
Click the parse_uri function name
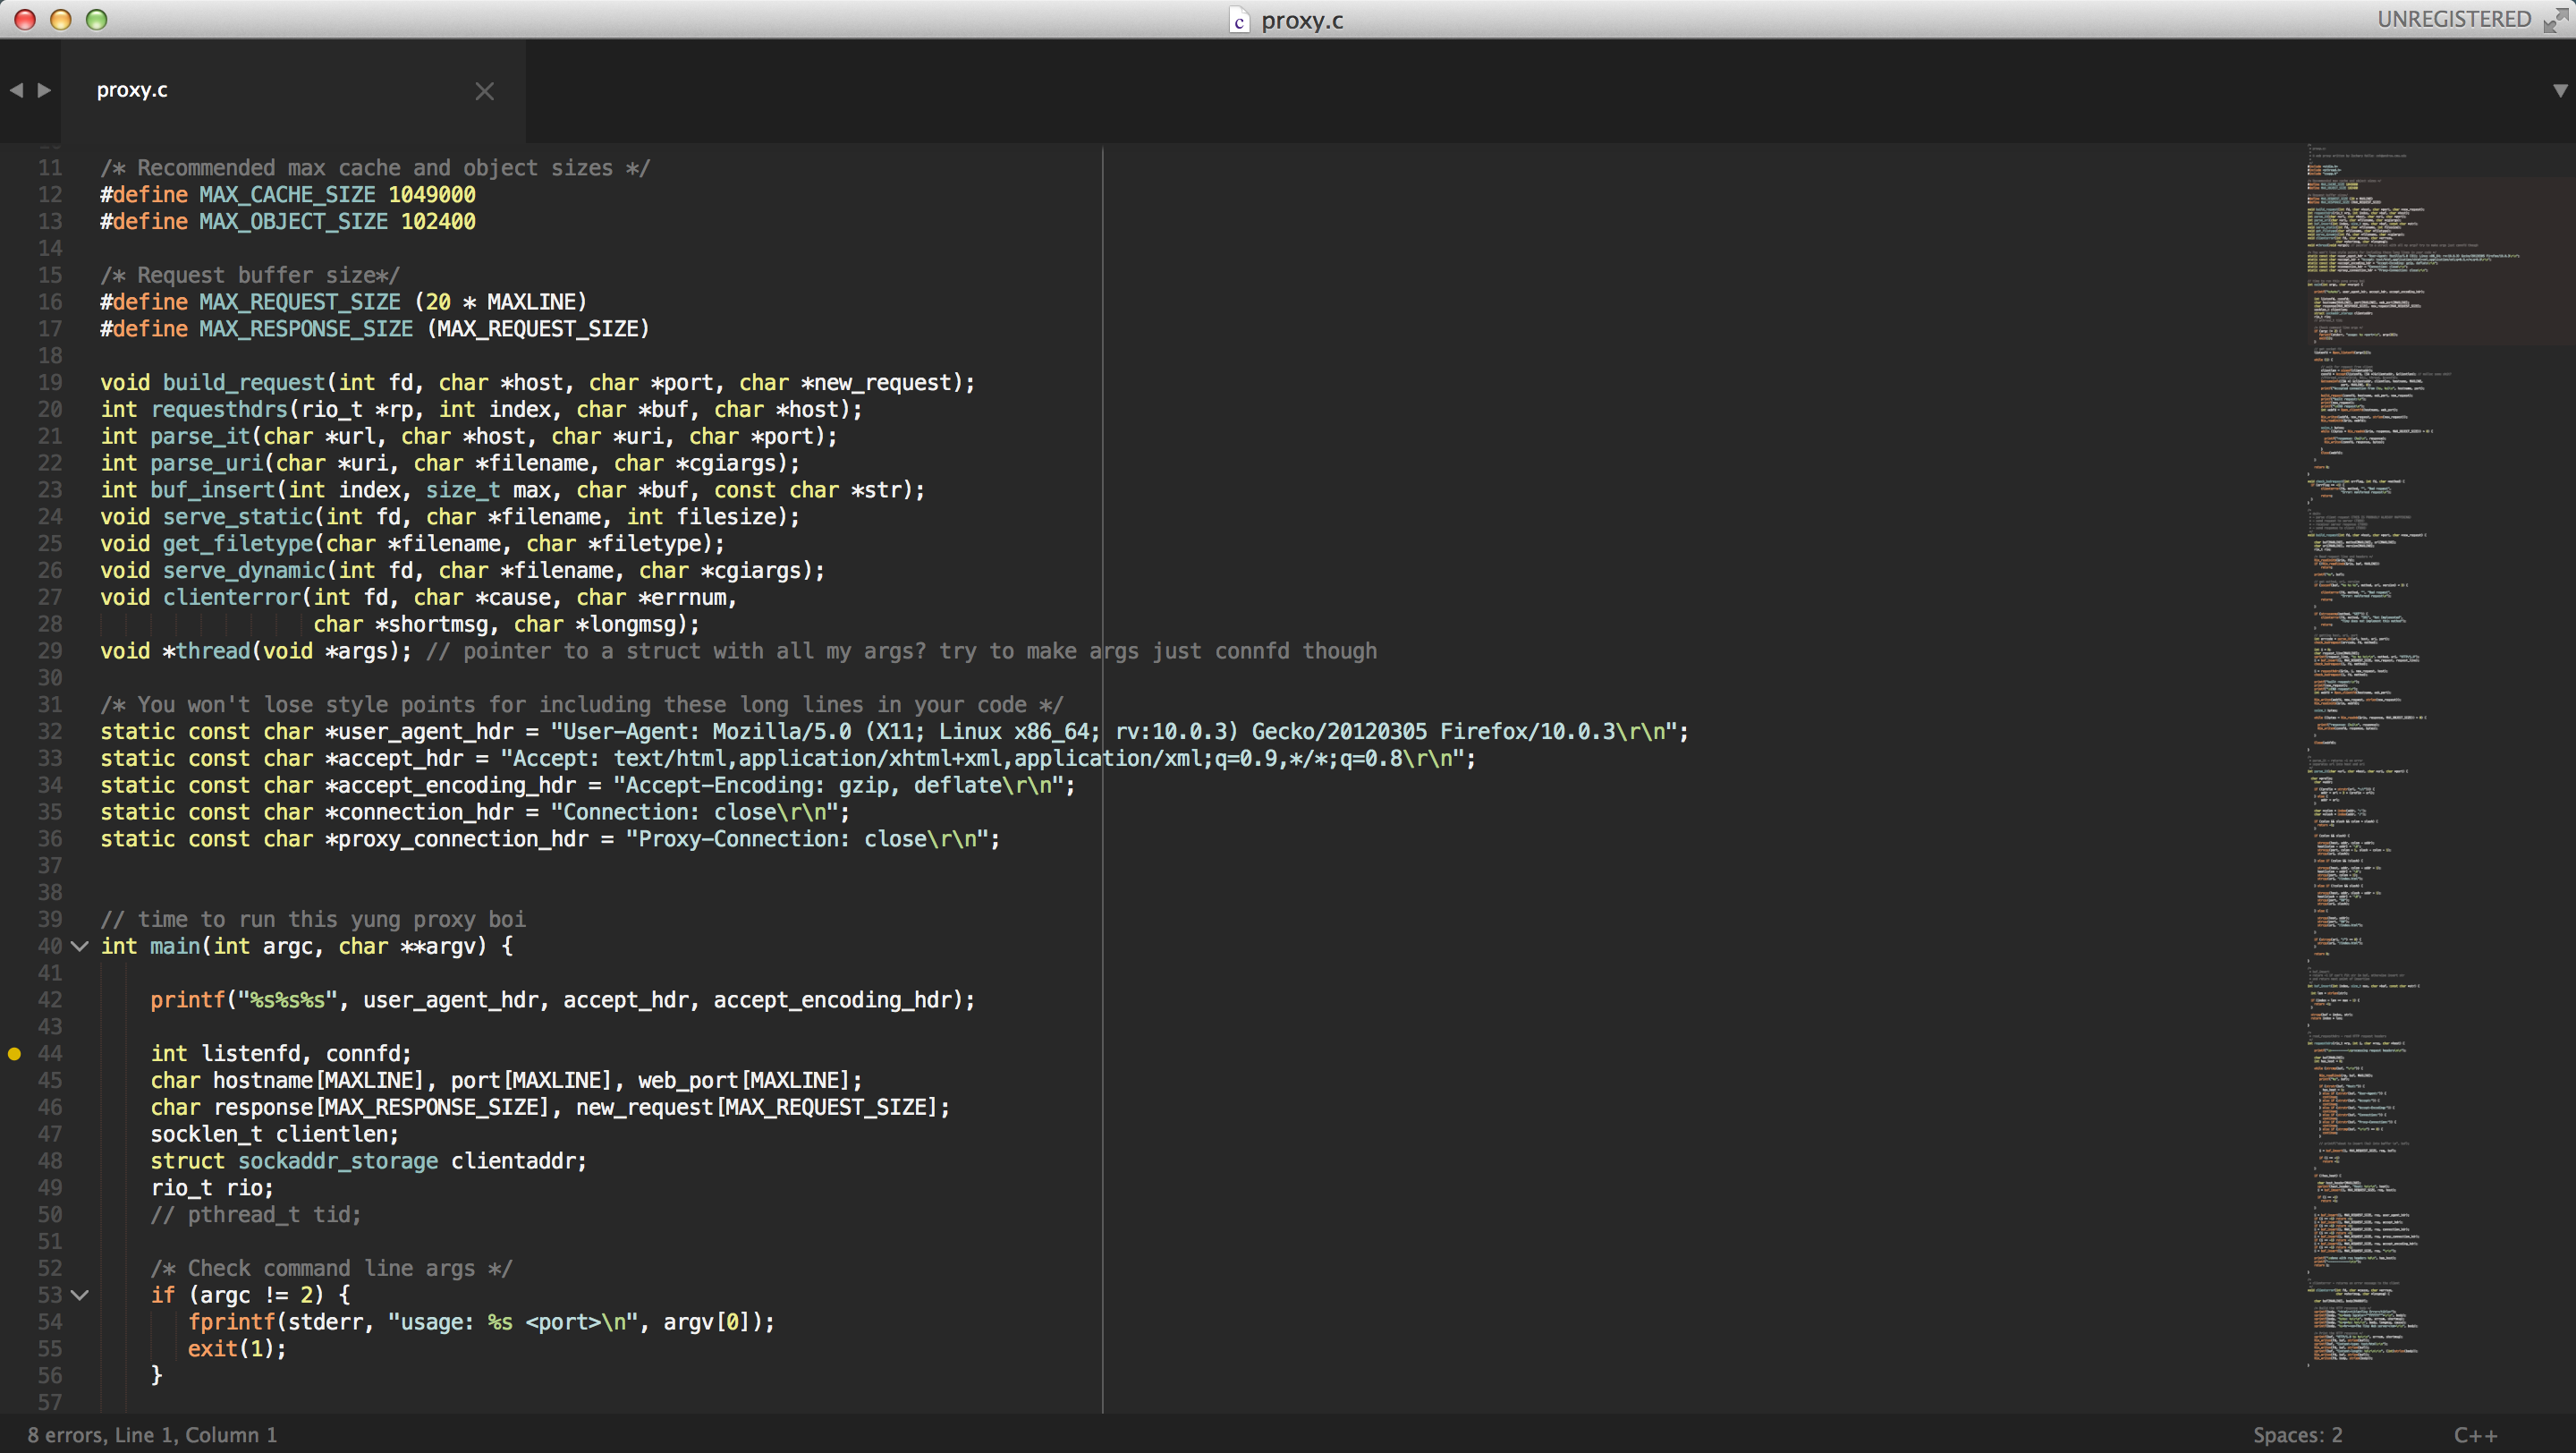207,464
